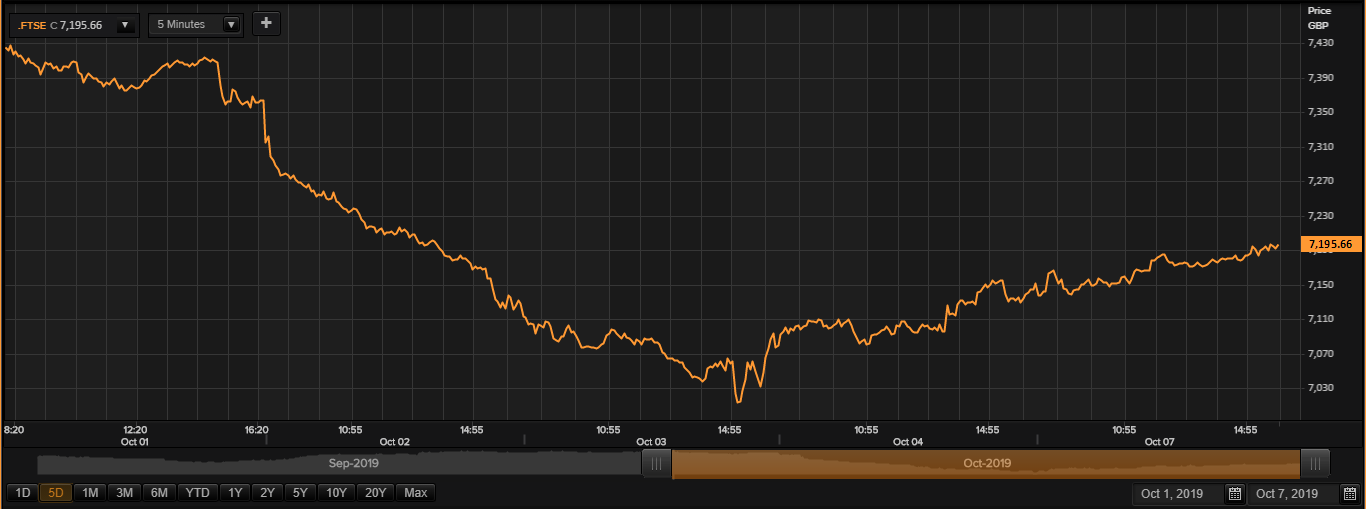Click the Sep-2019 section of the navigator
The width and height of the screenshot is (1366, 509).
[340, 464]
